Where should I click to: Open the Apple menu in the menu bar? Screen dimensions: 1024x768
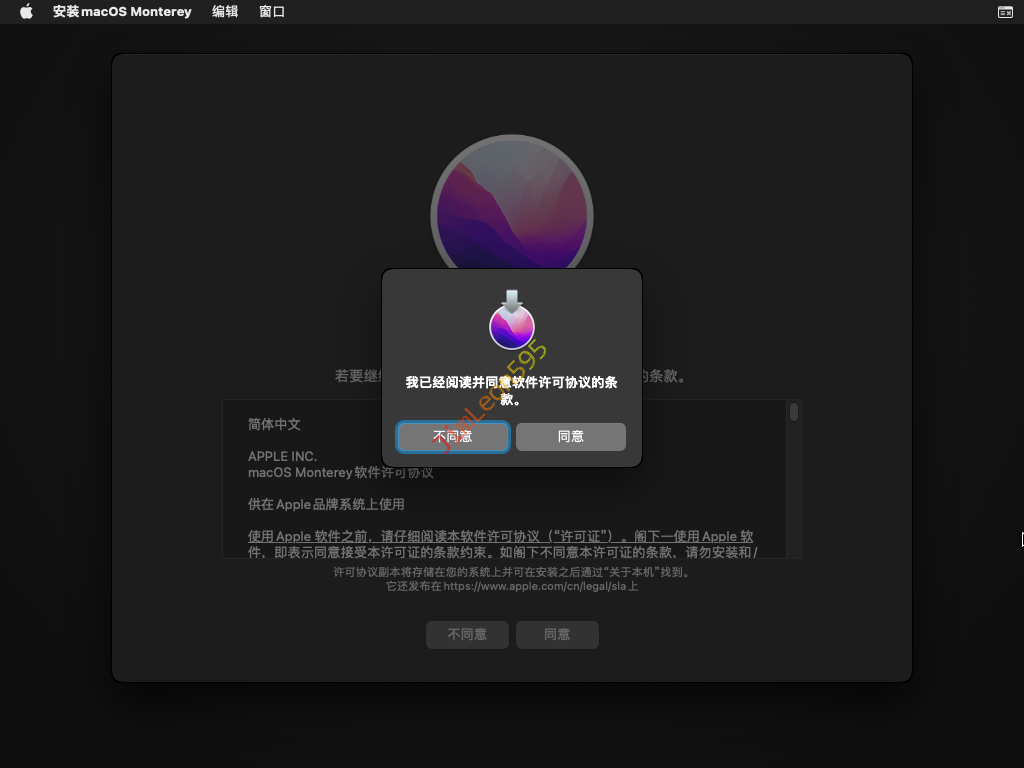[27, 12]
